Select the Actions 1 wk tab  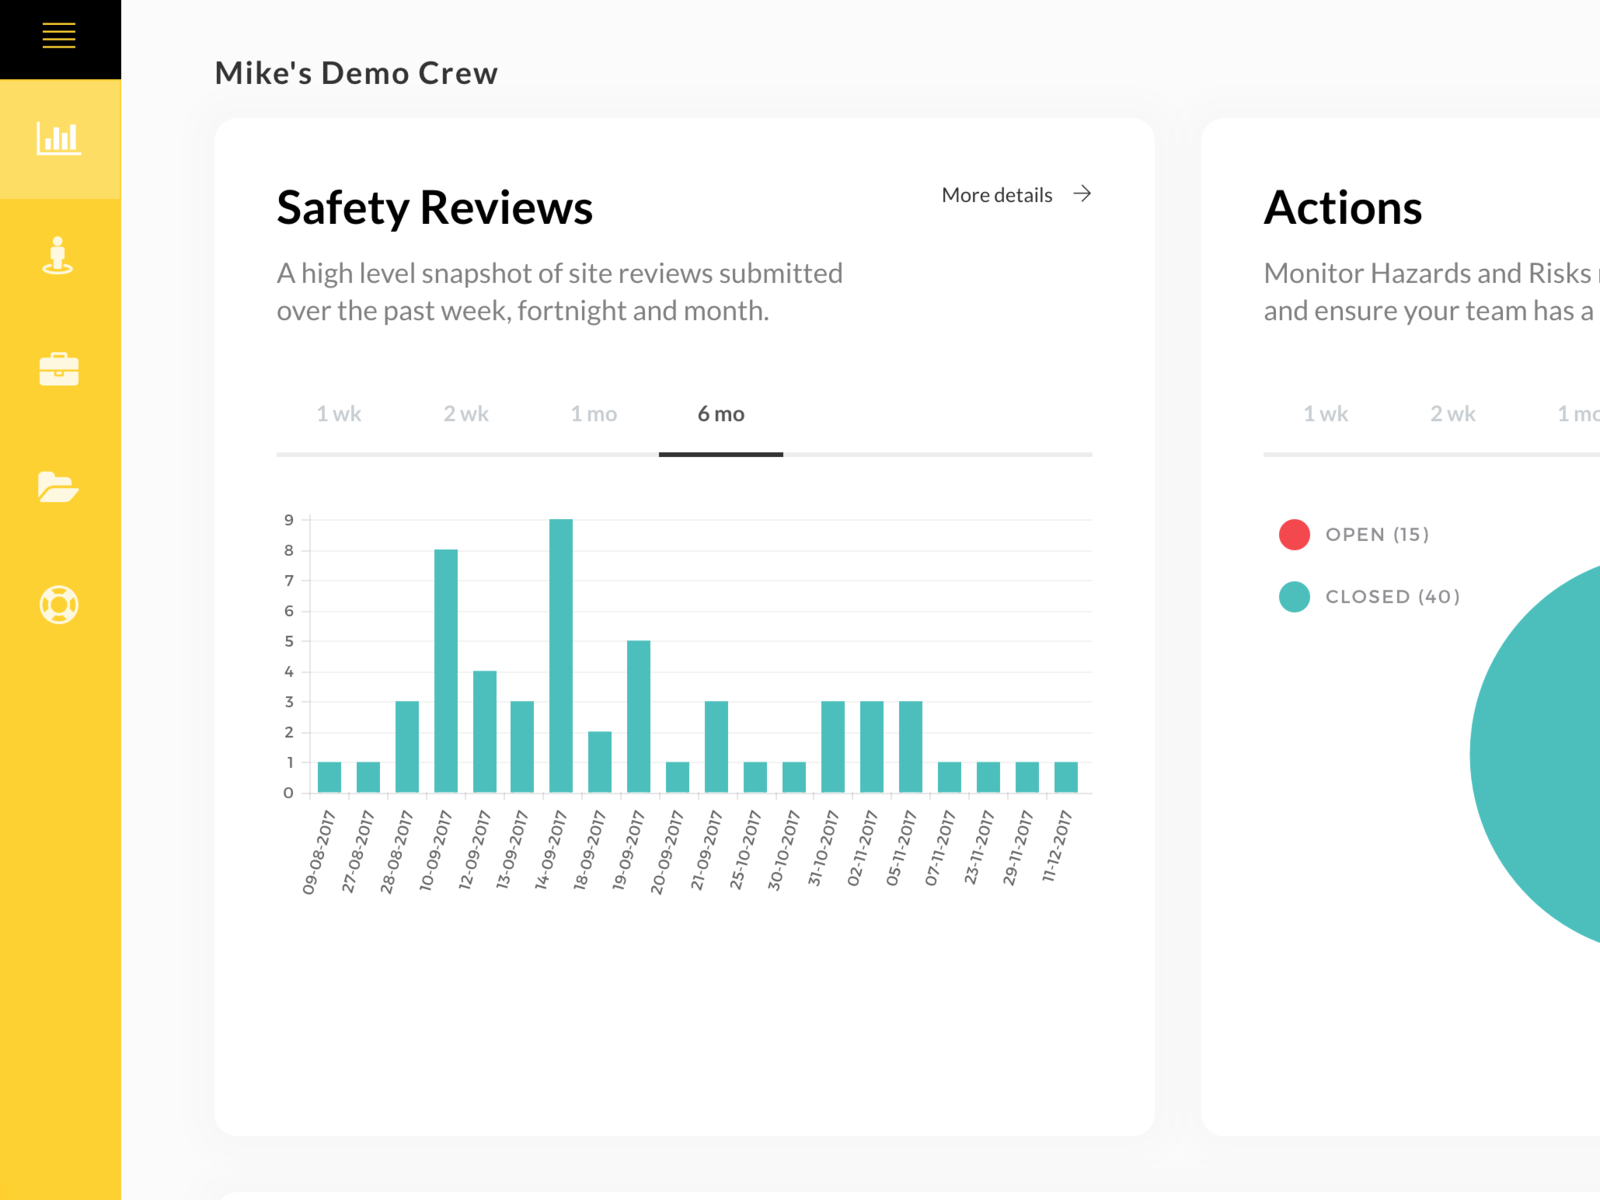coord(1325,414)
